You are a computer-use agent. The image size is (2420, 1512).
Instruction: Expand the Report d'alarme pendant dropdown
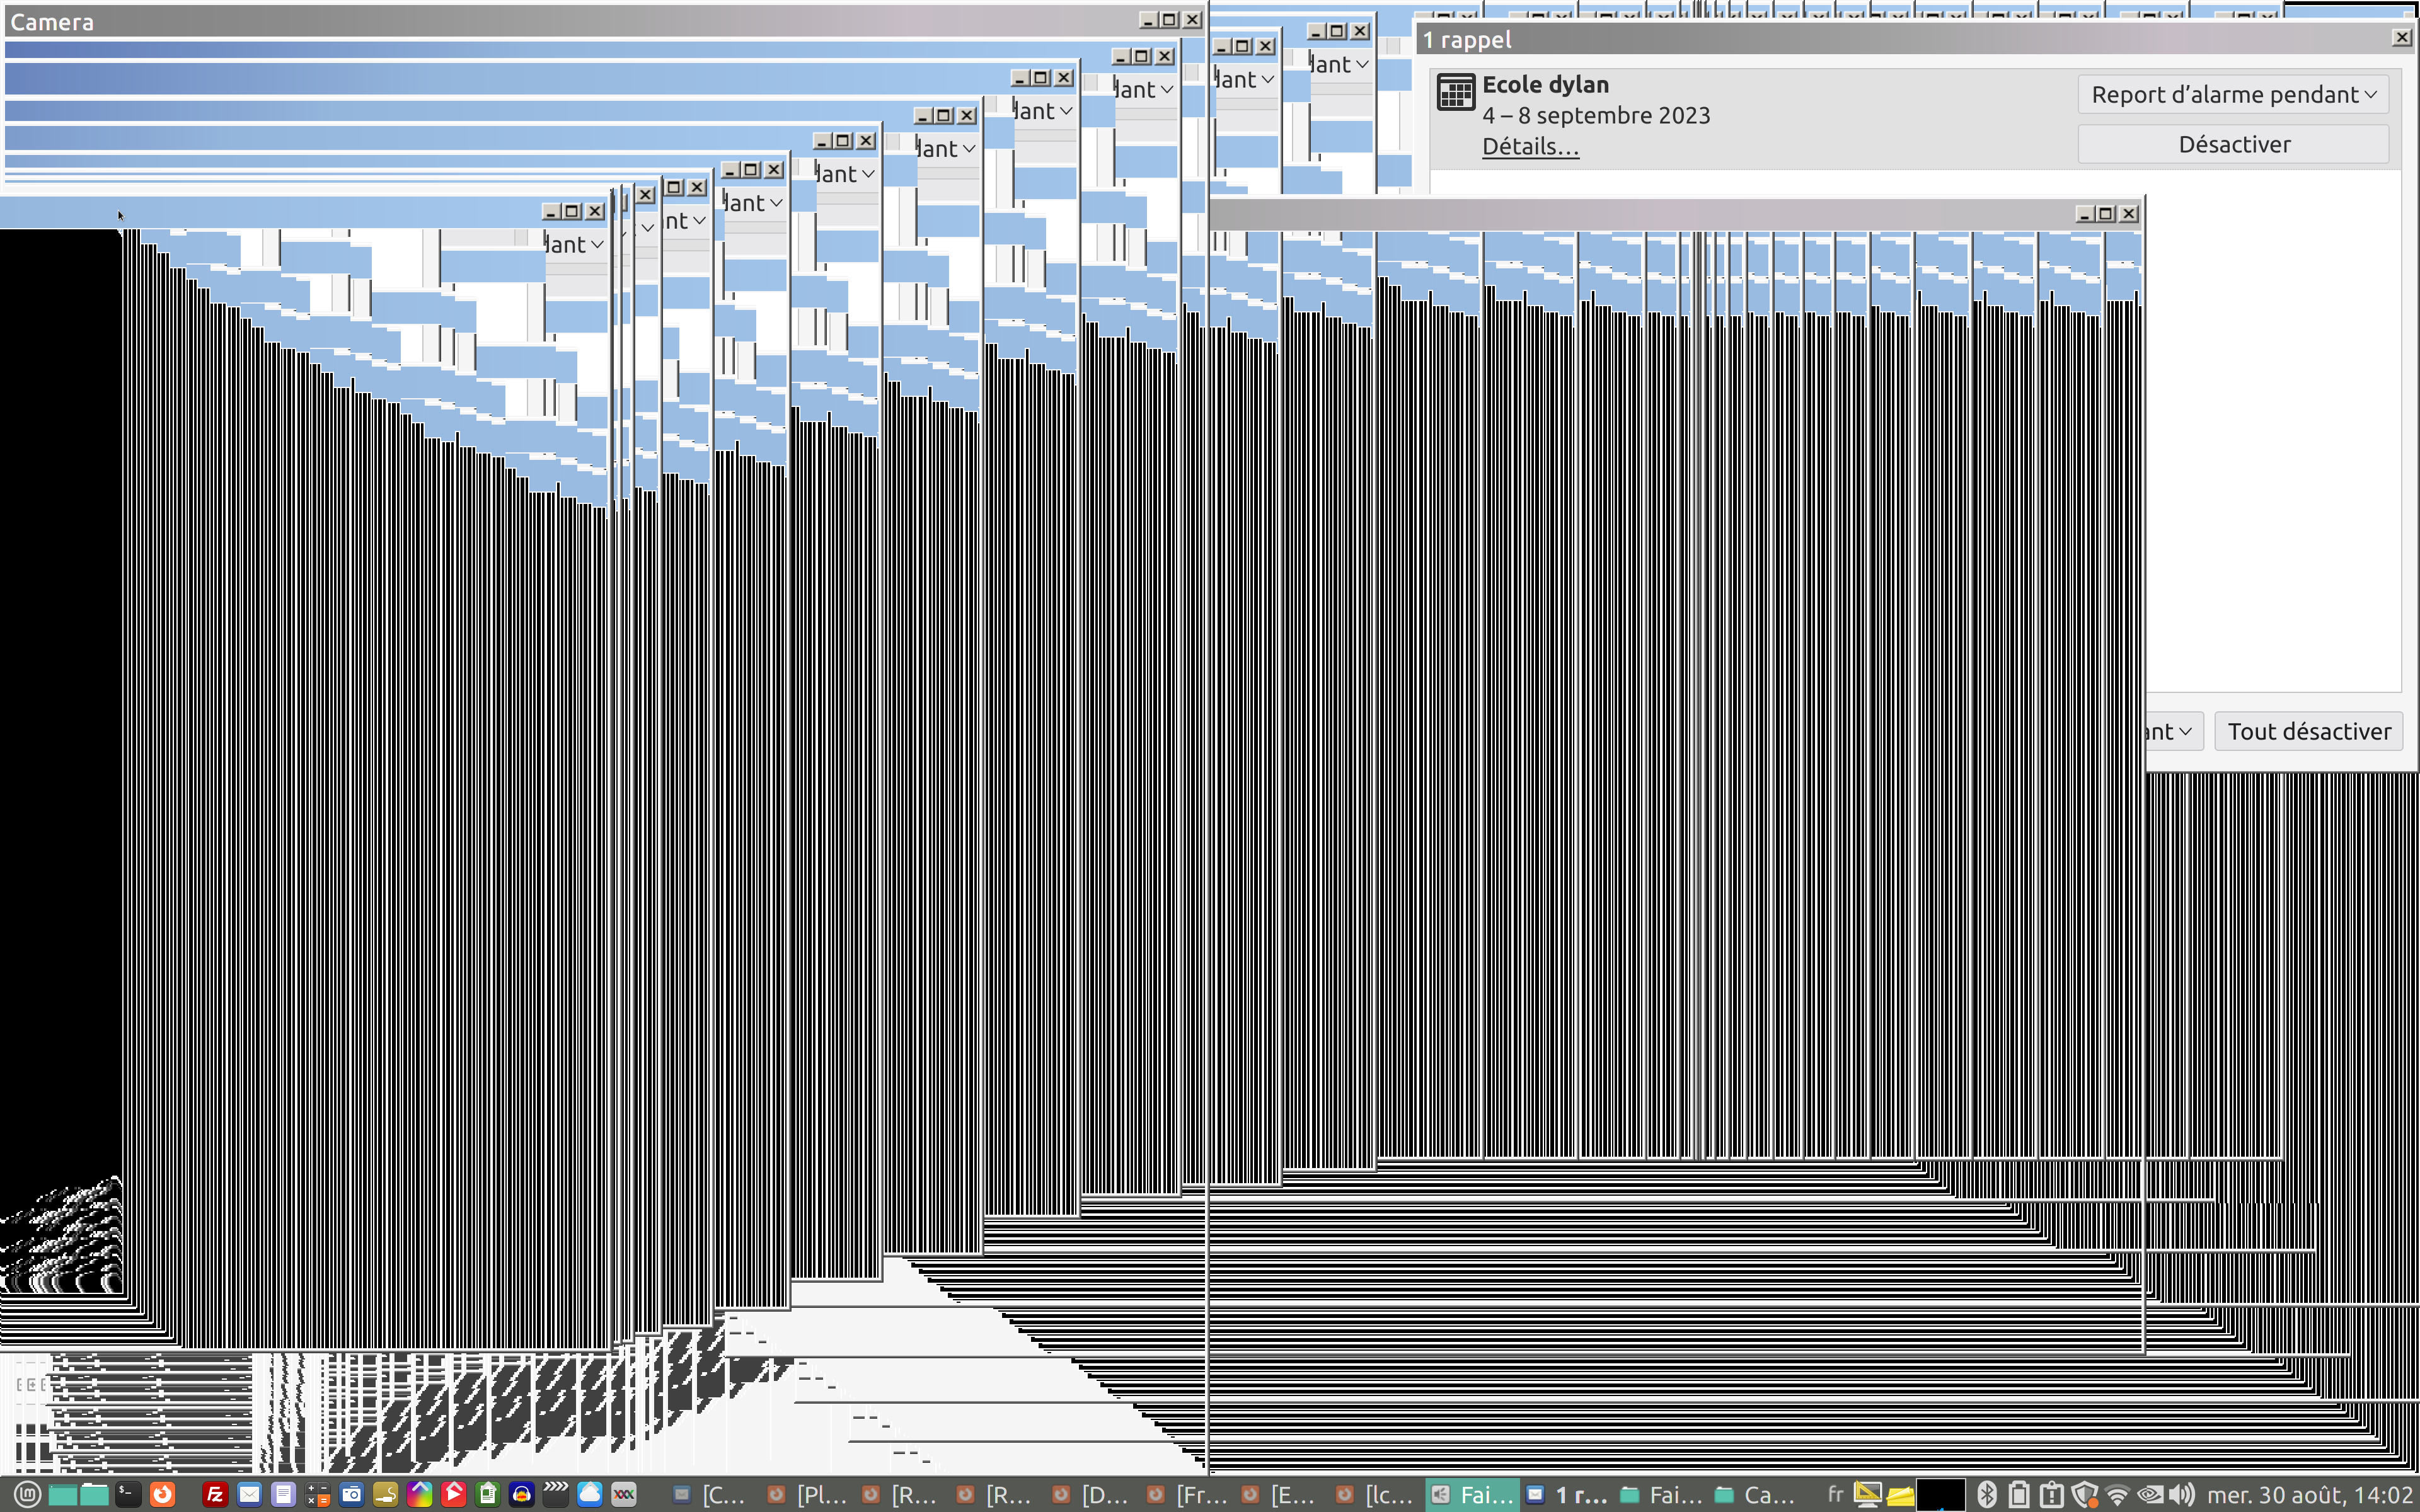(2232, 94)
